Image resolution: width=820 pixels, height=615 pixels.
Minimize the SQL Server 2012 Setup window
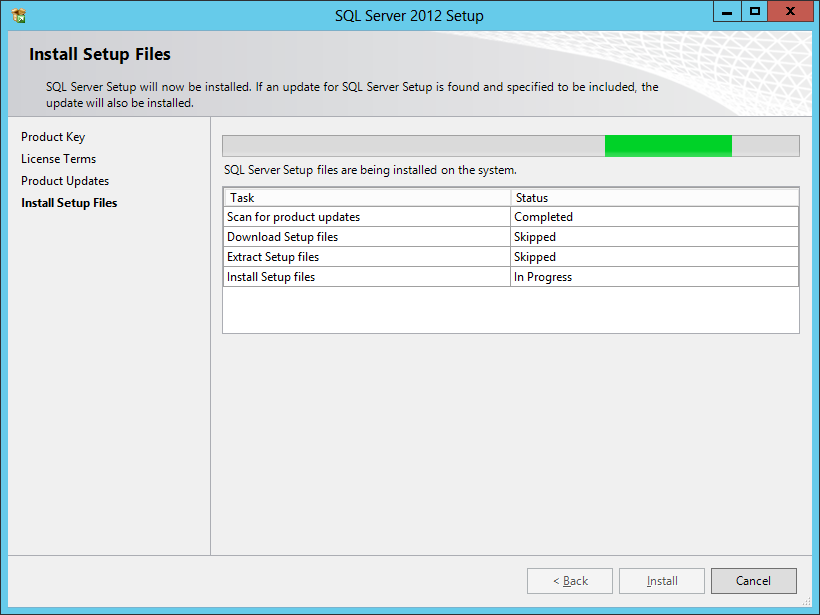tap(727, 12)
